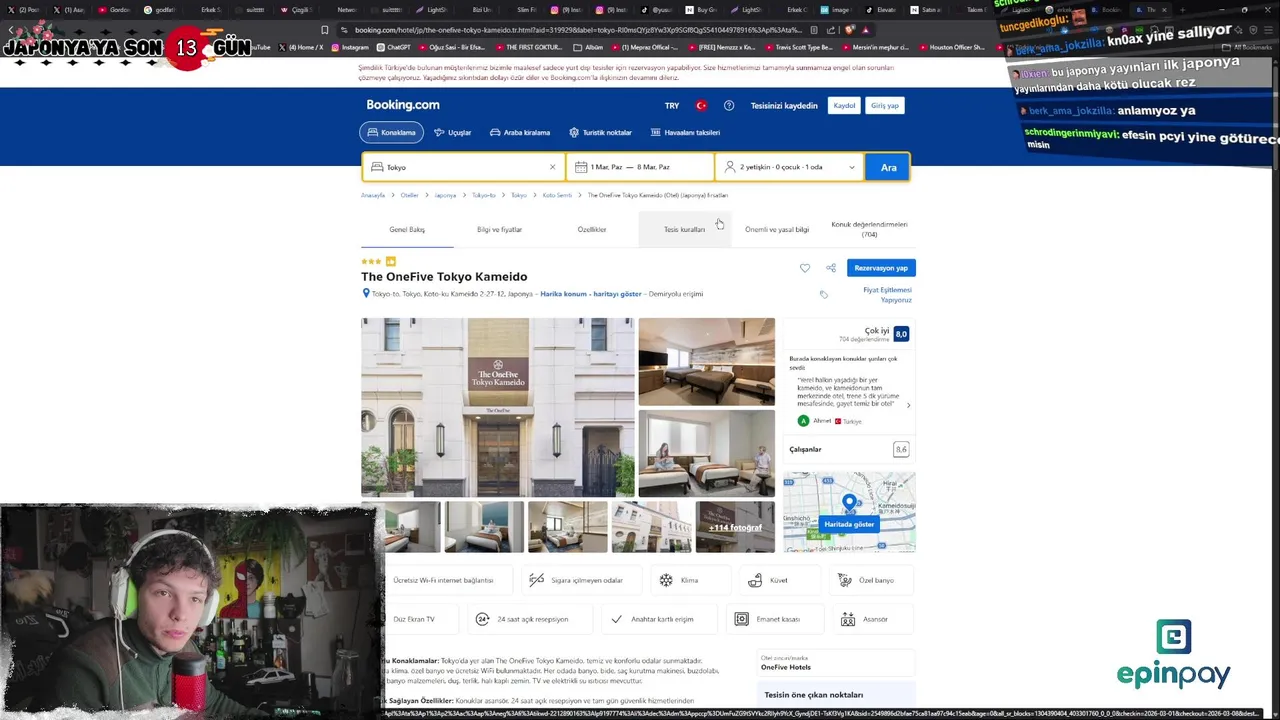The image size is (1280, 720).
Task: Click the Düz Ekran TV feature
Action: [x=414, y=619]
